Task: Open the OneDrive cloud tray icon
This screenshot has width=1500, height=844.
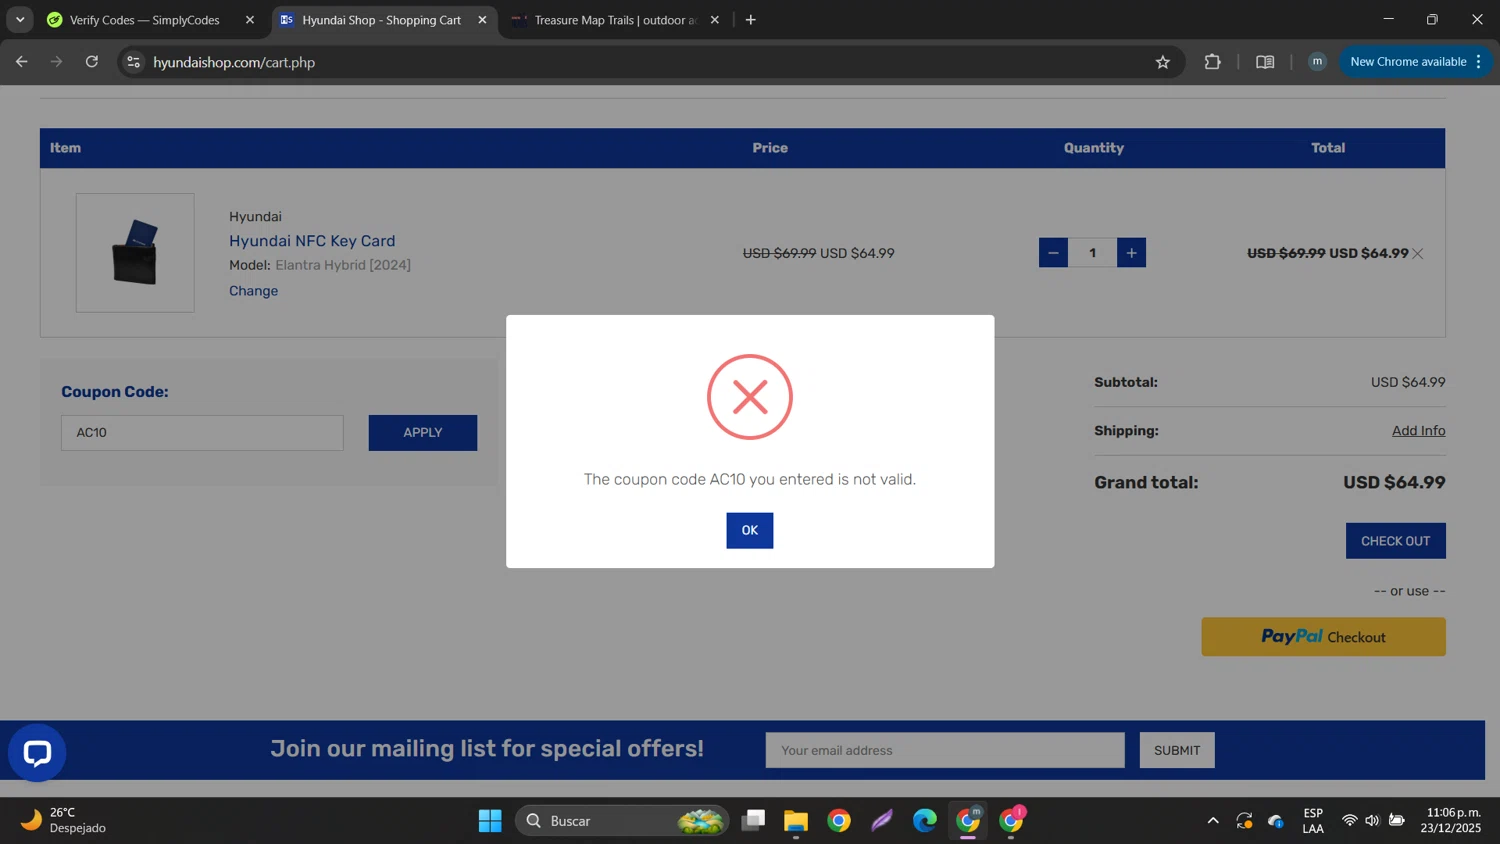Action: click(x=1276, y=821)
